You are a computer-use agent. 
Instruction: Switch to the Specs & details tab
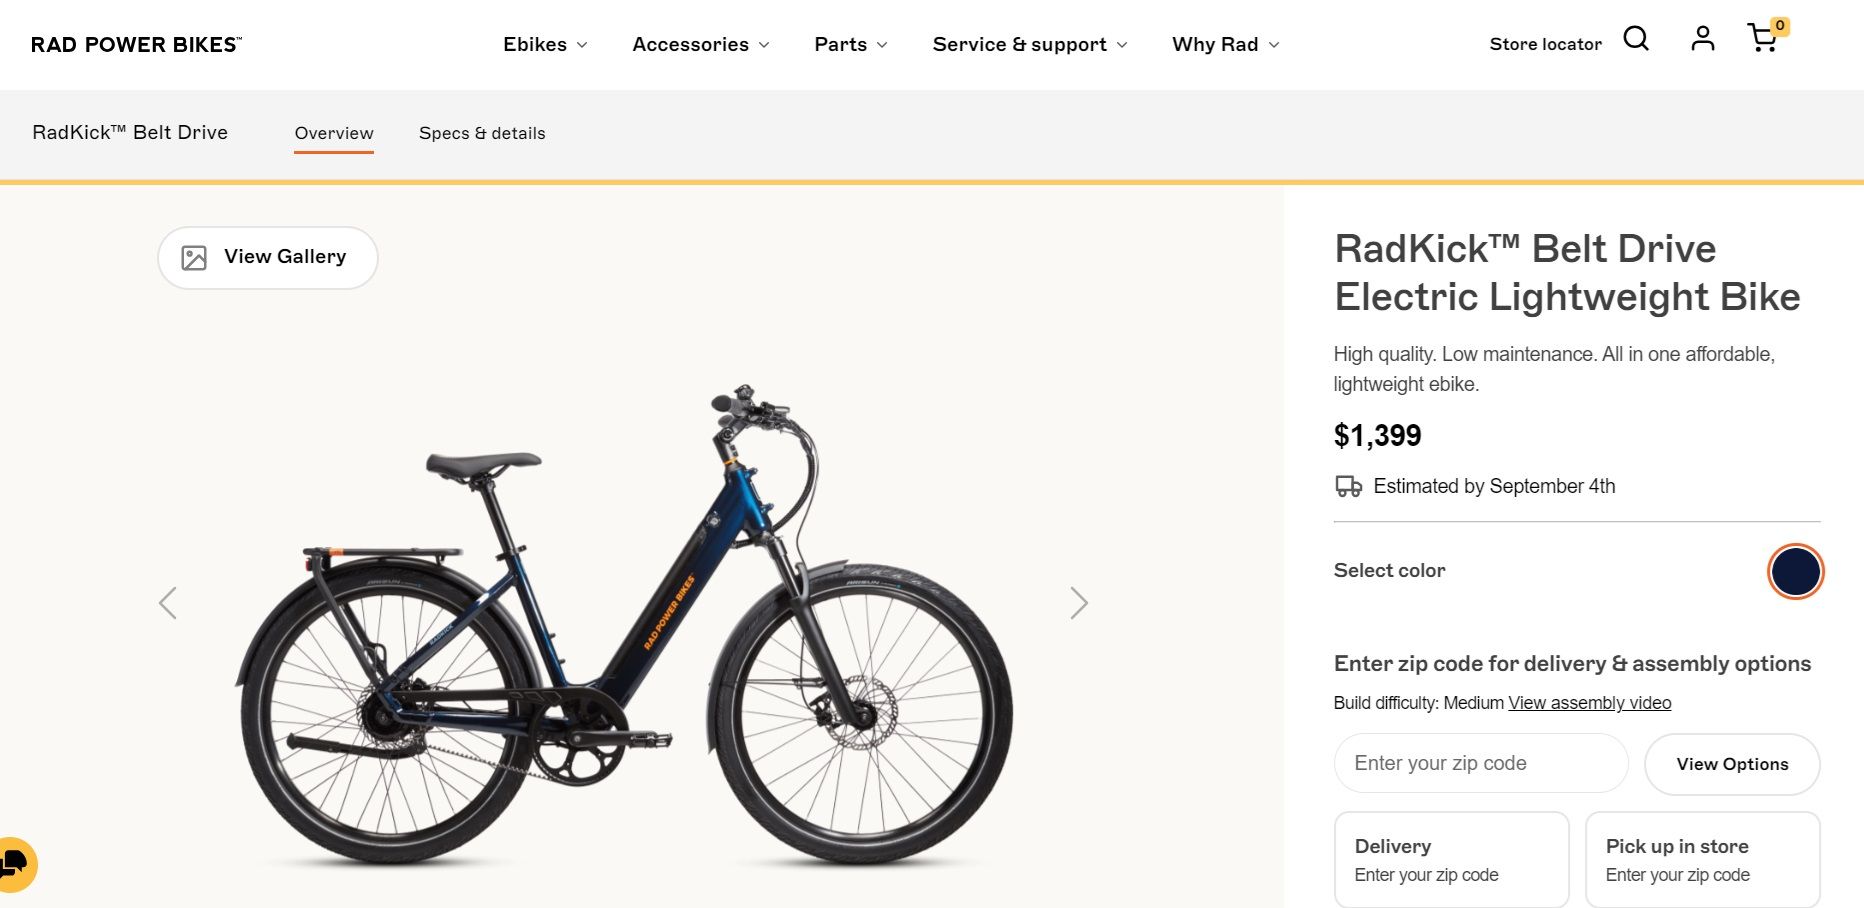coord(482,133)
